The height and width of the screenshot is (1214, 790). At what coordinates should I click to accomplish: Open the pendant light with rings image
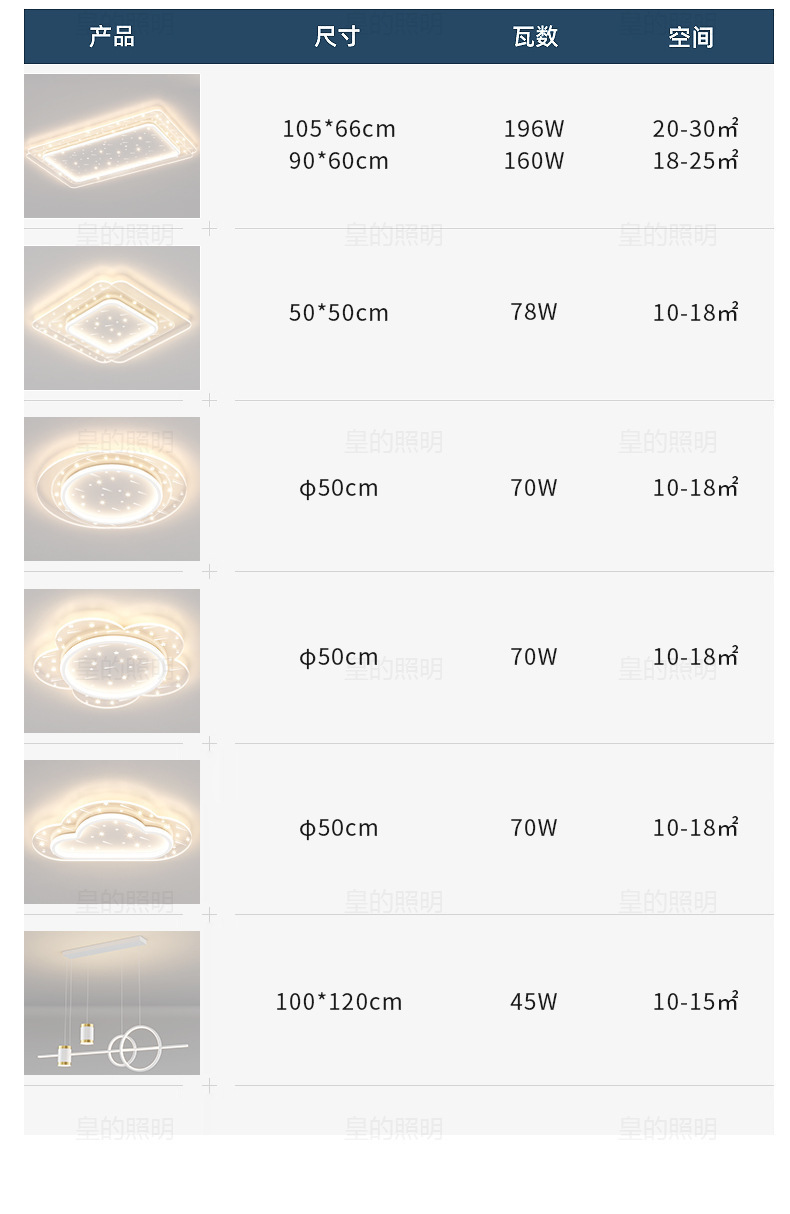[112, 1003]
